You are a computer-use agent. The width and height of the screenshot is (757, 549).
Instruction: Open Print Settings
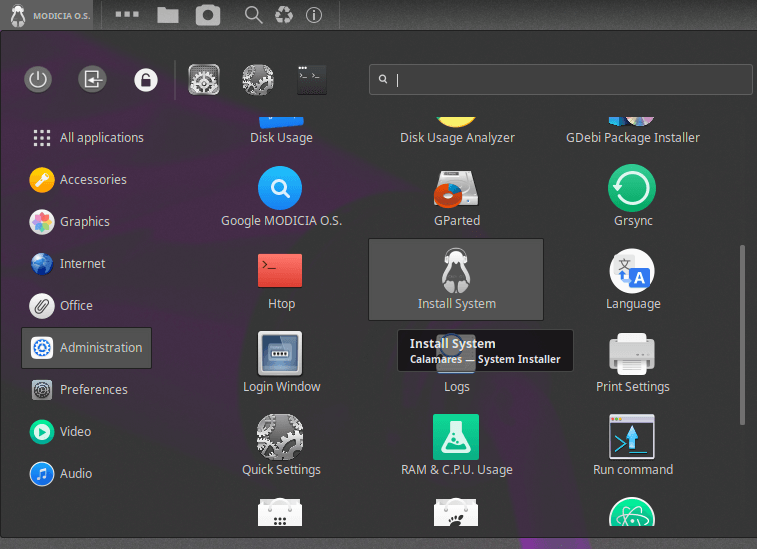click(x=632, y=363)
